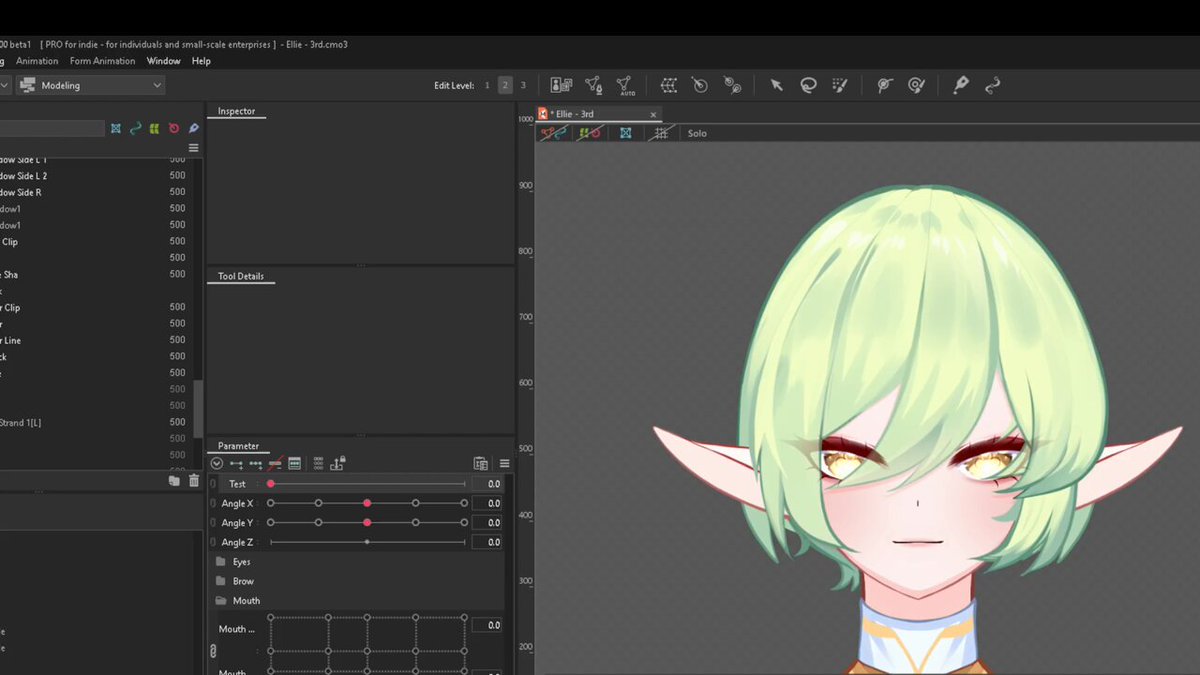Open the Parameter panel hamburger menu
The image size is (1200, 675).
tap(505, 464)
